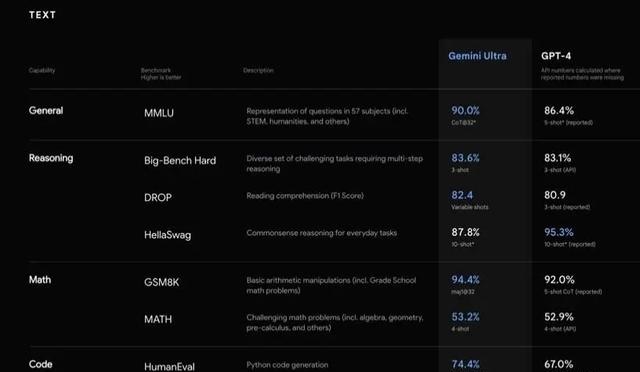The height and width of the screenshot is (372, 640).
Task: Click the HellaSwag benchmark name
Action: (x=167, y=235)
